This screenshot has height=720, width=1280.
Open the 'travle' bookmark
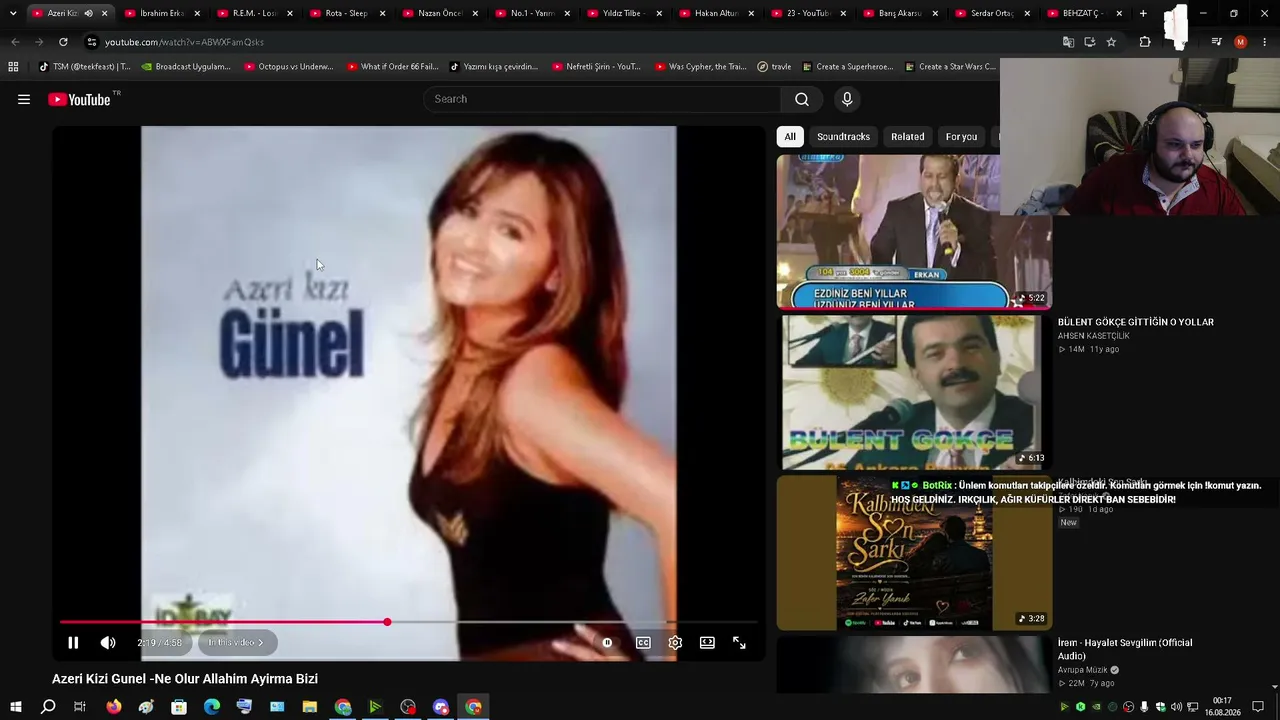(774, 67)
